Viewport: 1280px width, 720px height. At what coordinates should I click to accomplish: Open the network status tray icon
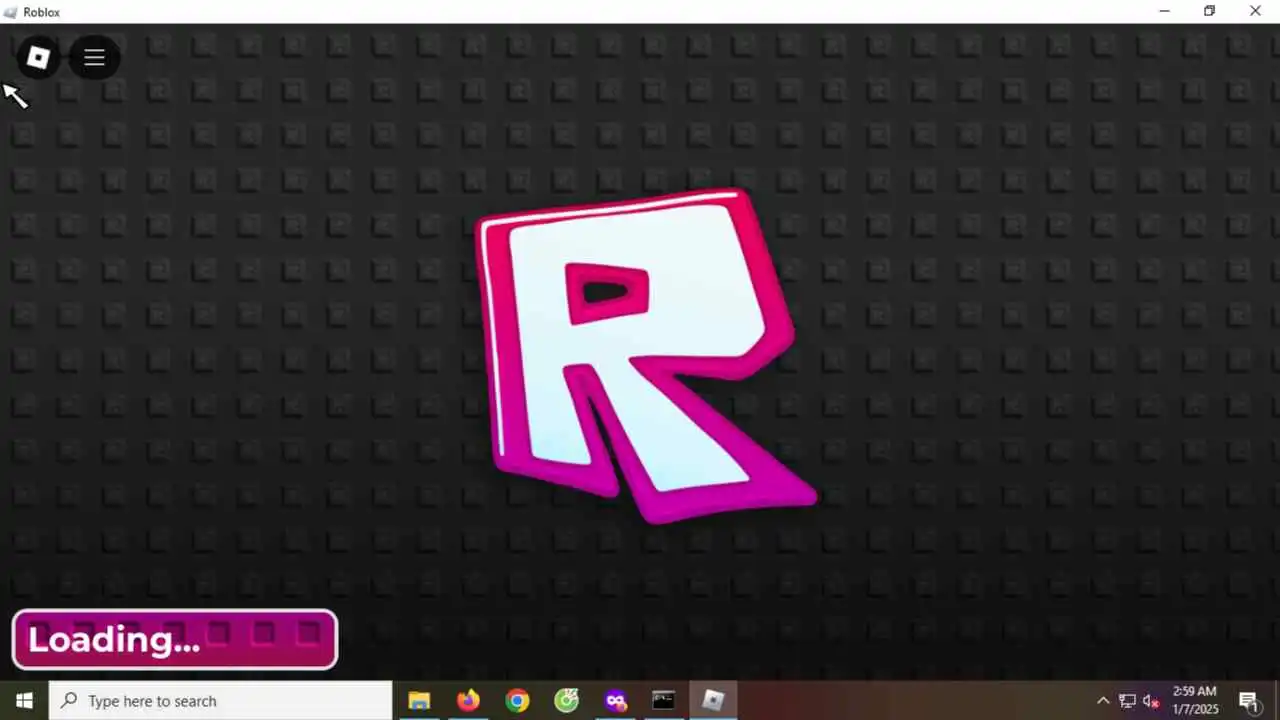pos(1127,701)
